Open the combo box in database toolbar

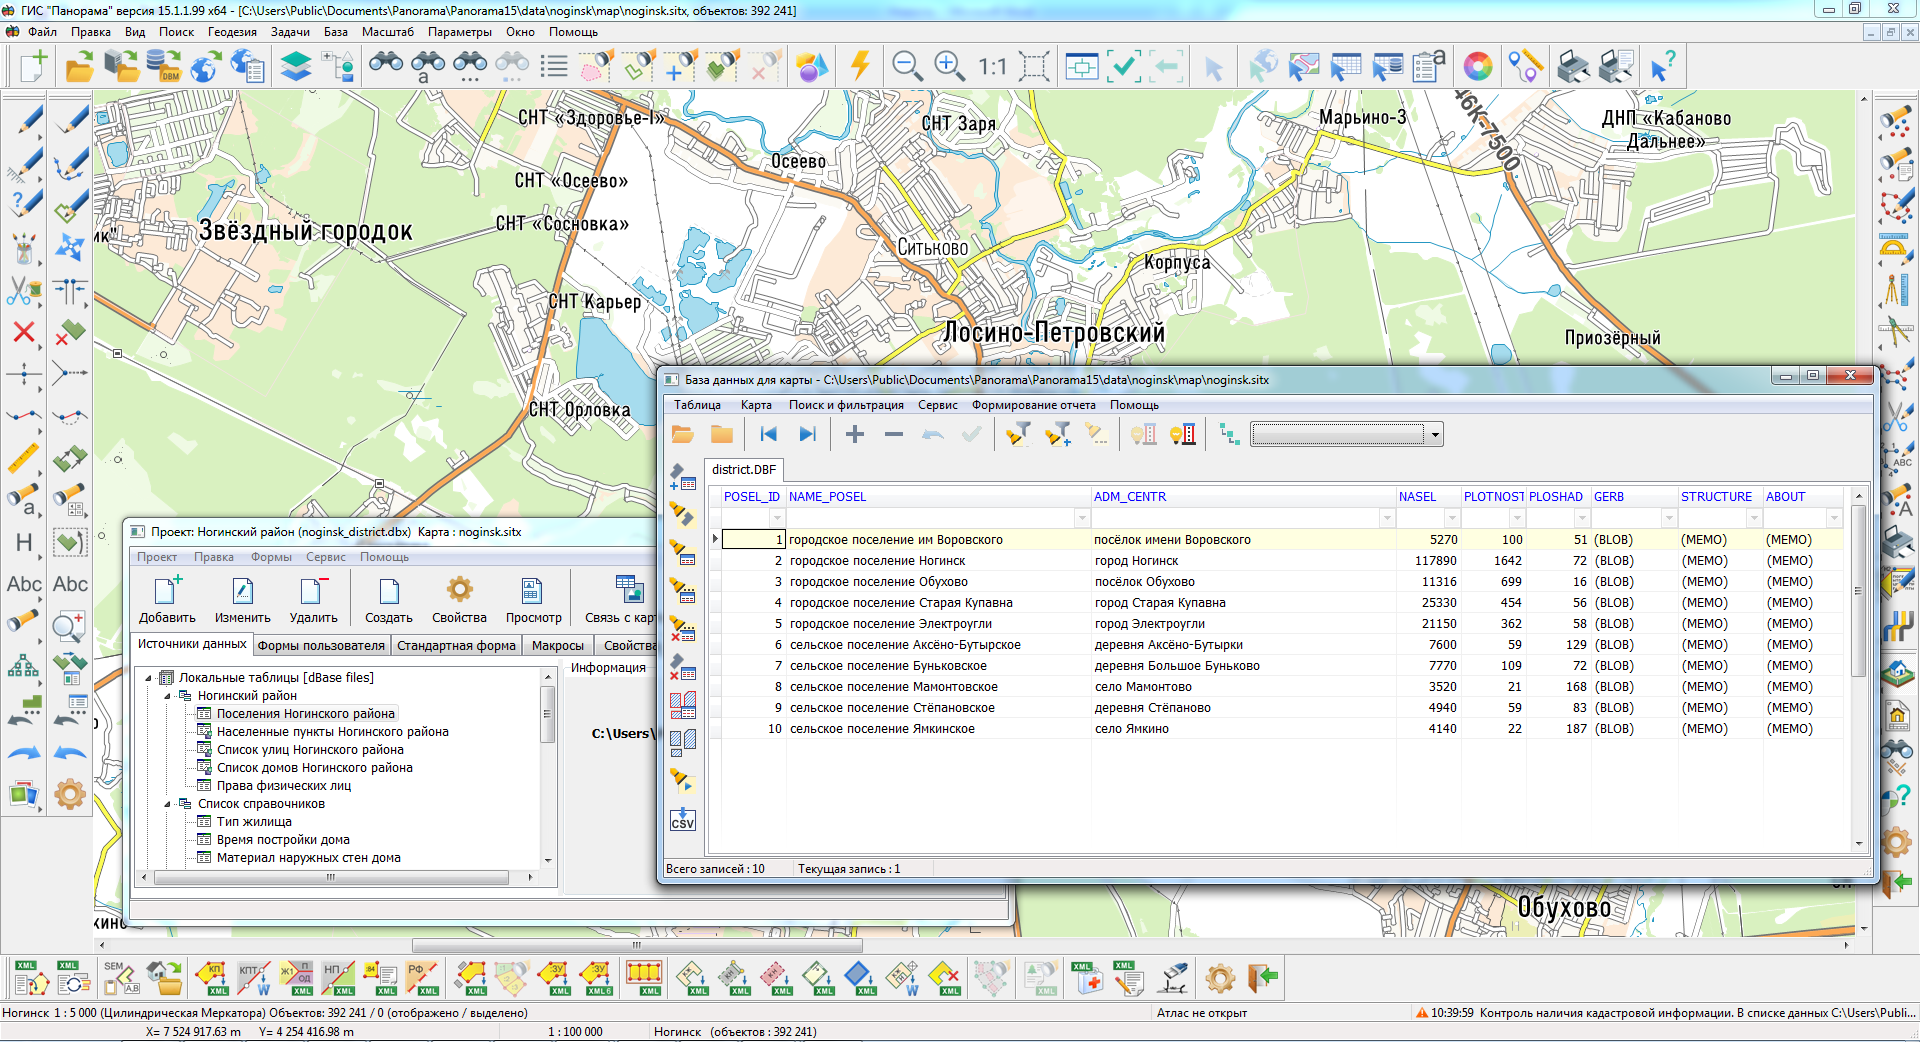tap(1435, 435)
